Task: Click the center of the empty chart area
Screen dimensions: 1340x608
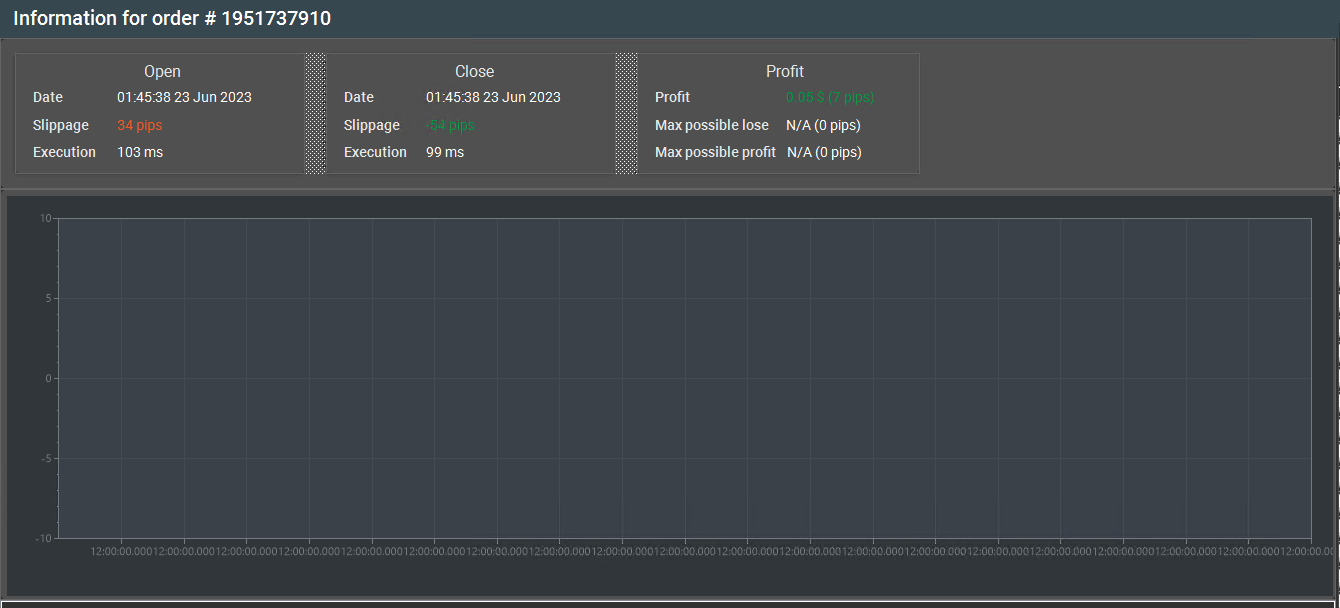Action: pos(684,378)
